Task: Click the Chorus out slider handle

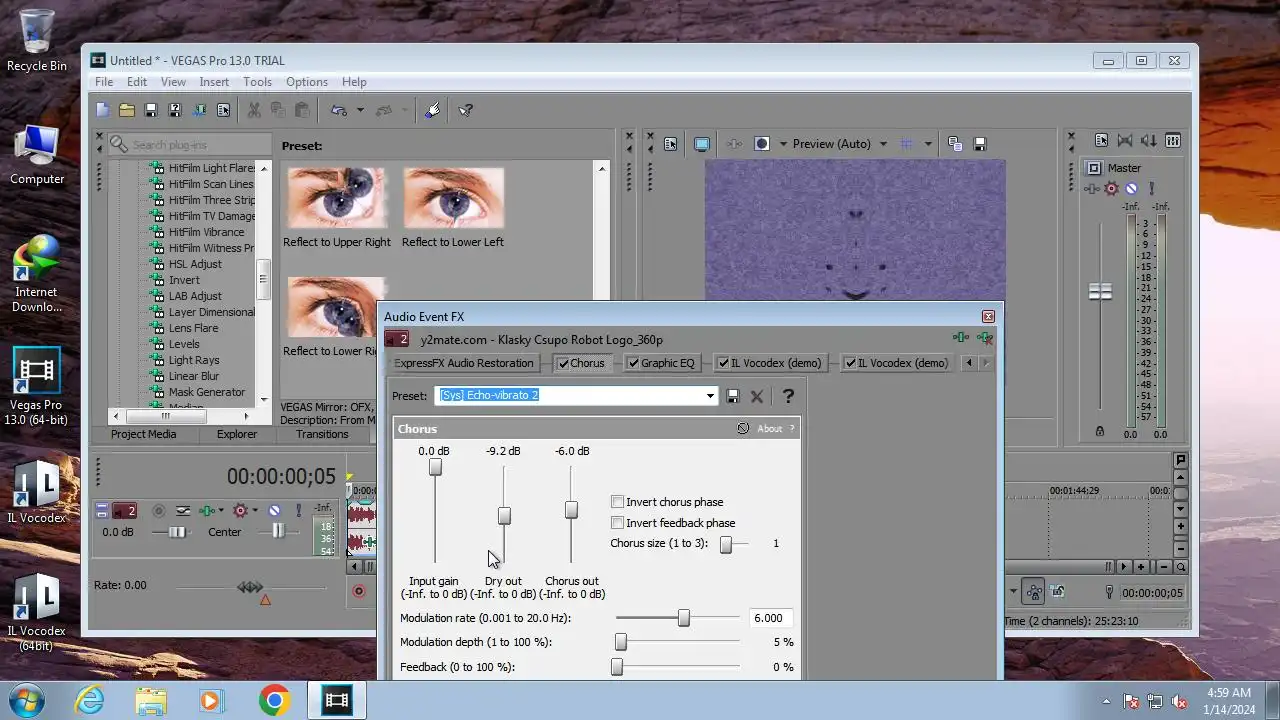Action: (571, 510)
